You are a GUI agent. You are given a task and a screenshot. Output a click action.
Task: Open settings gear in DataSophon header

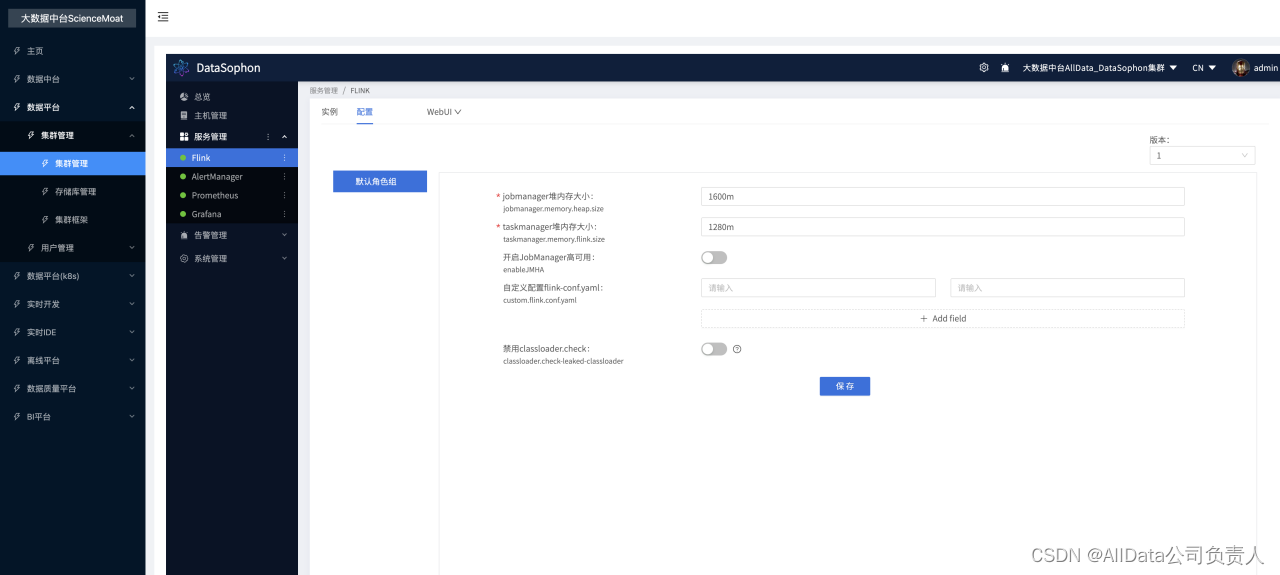point(984,68)
